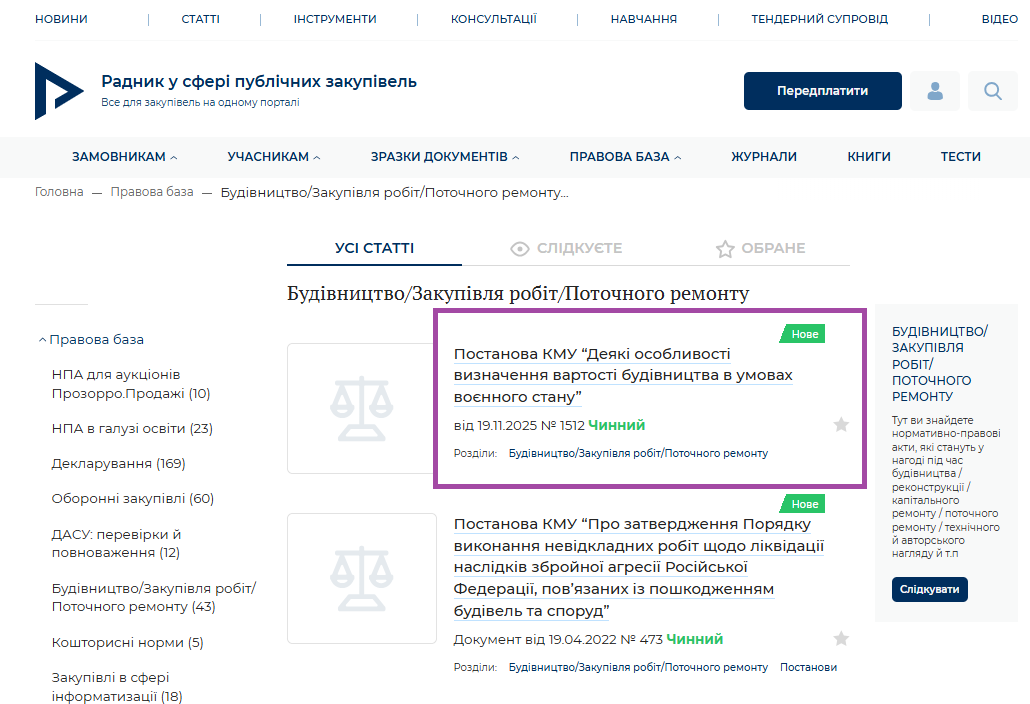Expand the Замовникам dropdown menu
The width and height of the screenshot is (1030, 704).
point(124,157)
